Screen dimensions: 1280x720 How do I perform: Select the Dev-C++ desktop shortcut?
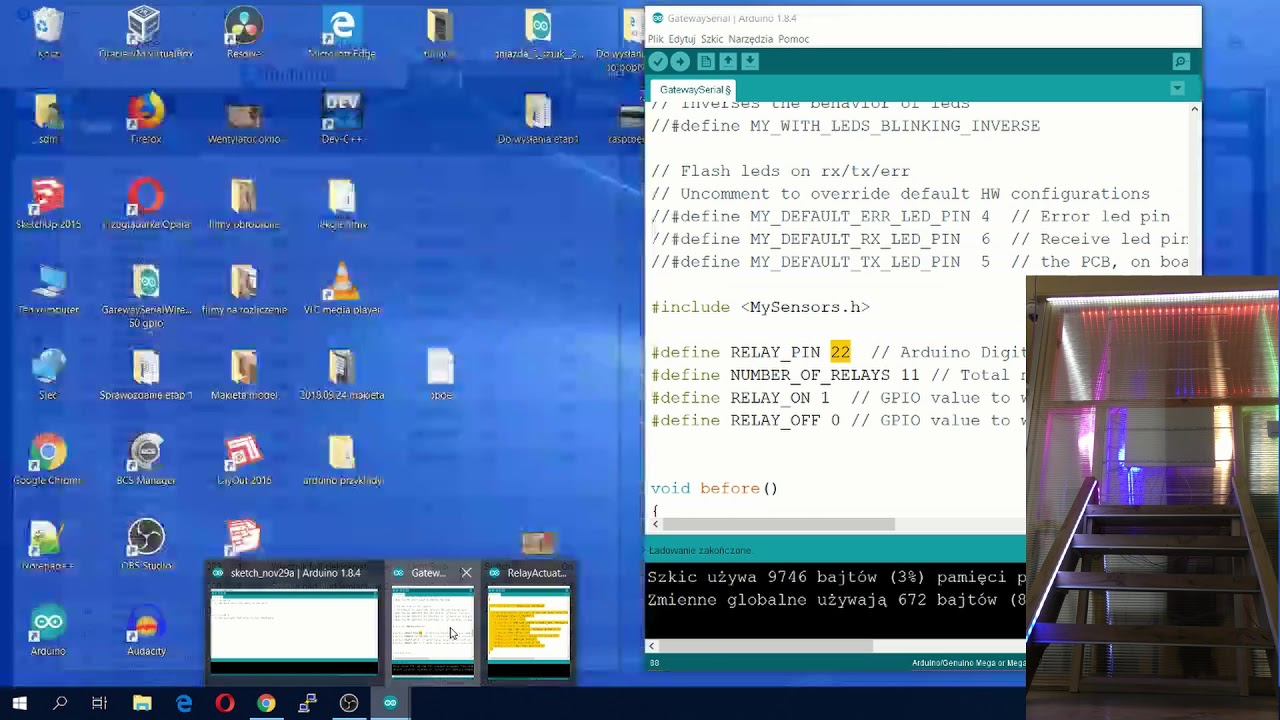click(342, 118)
